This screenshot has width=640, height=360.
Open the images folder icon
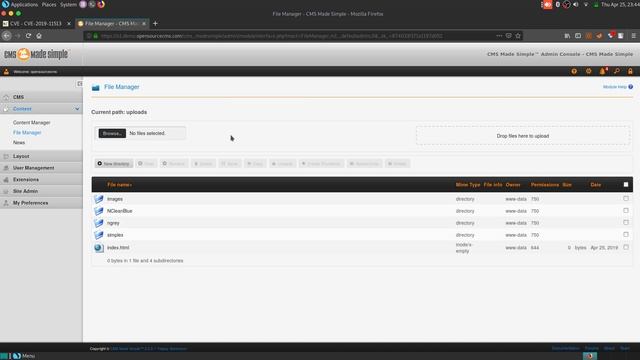point(98,199)
